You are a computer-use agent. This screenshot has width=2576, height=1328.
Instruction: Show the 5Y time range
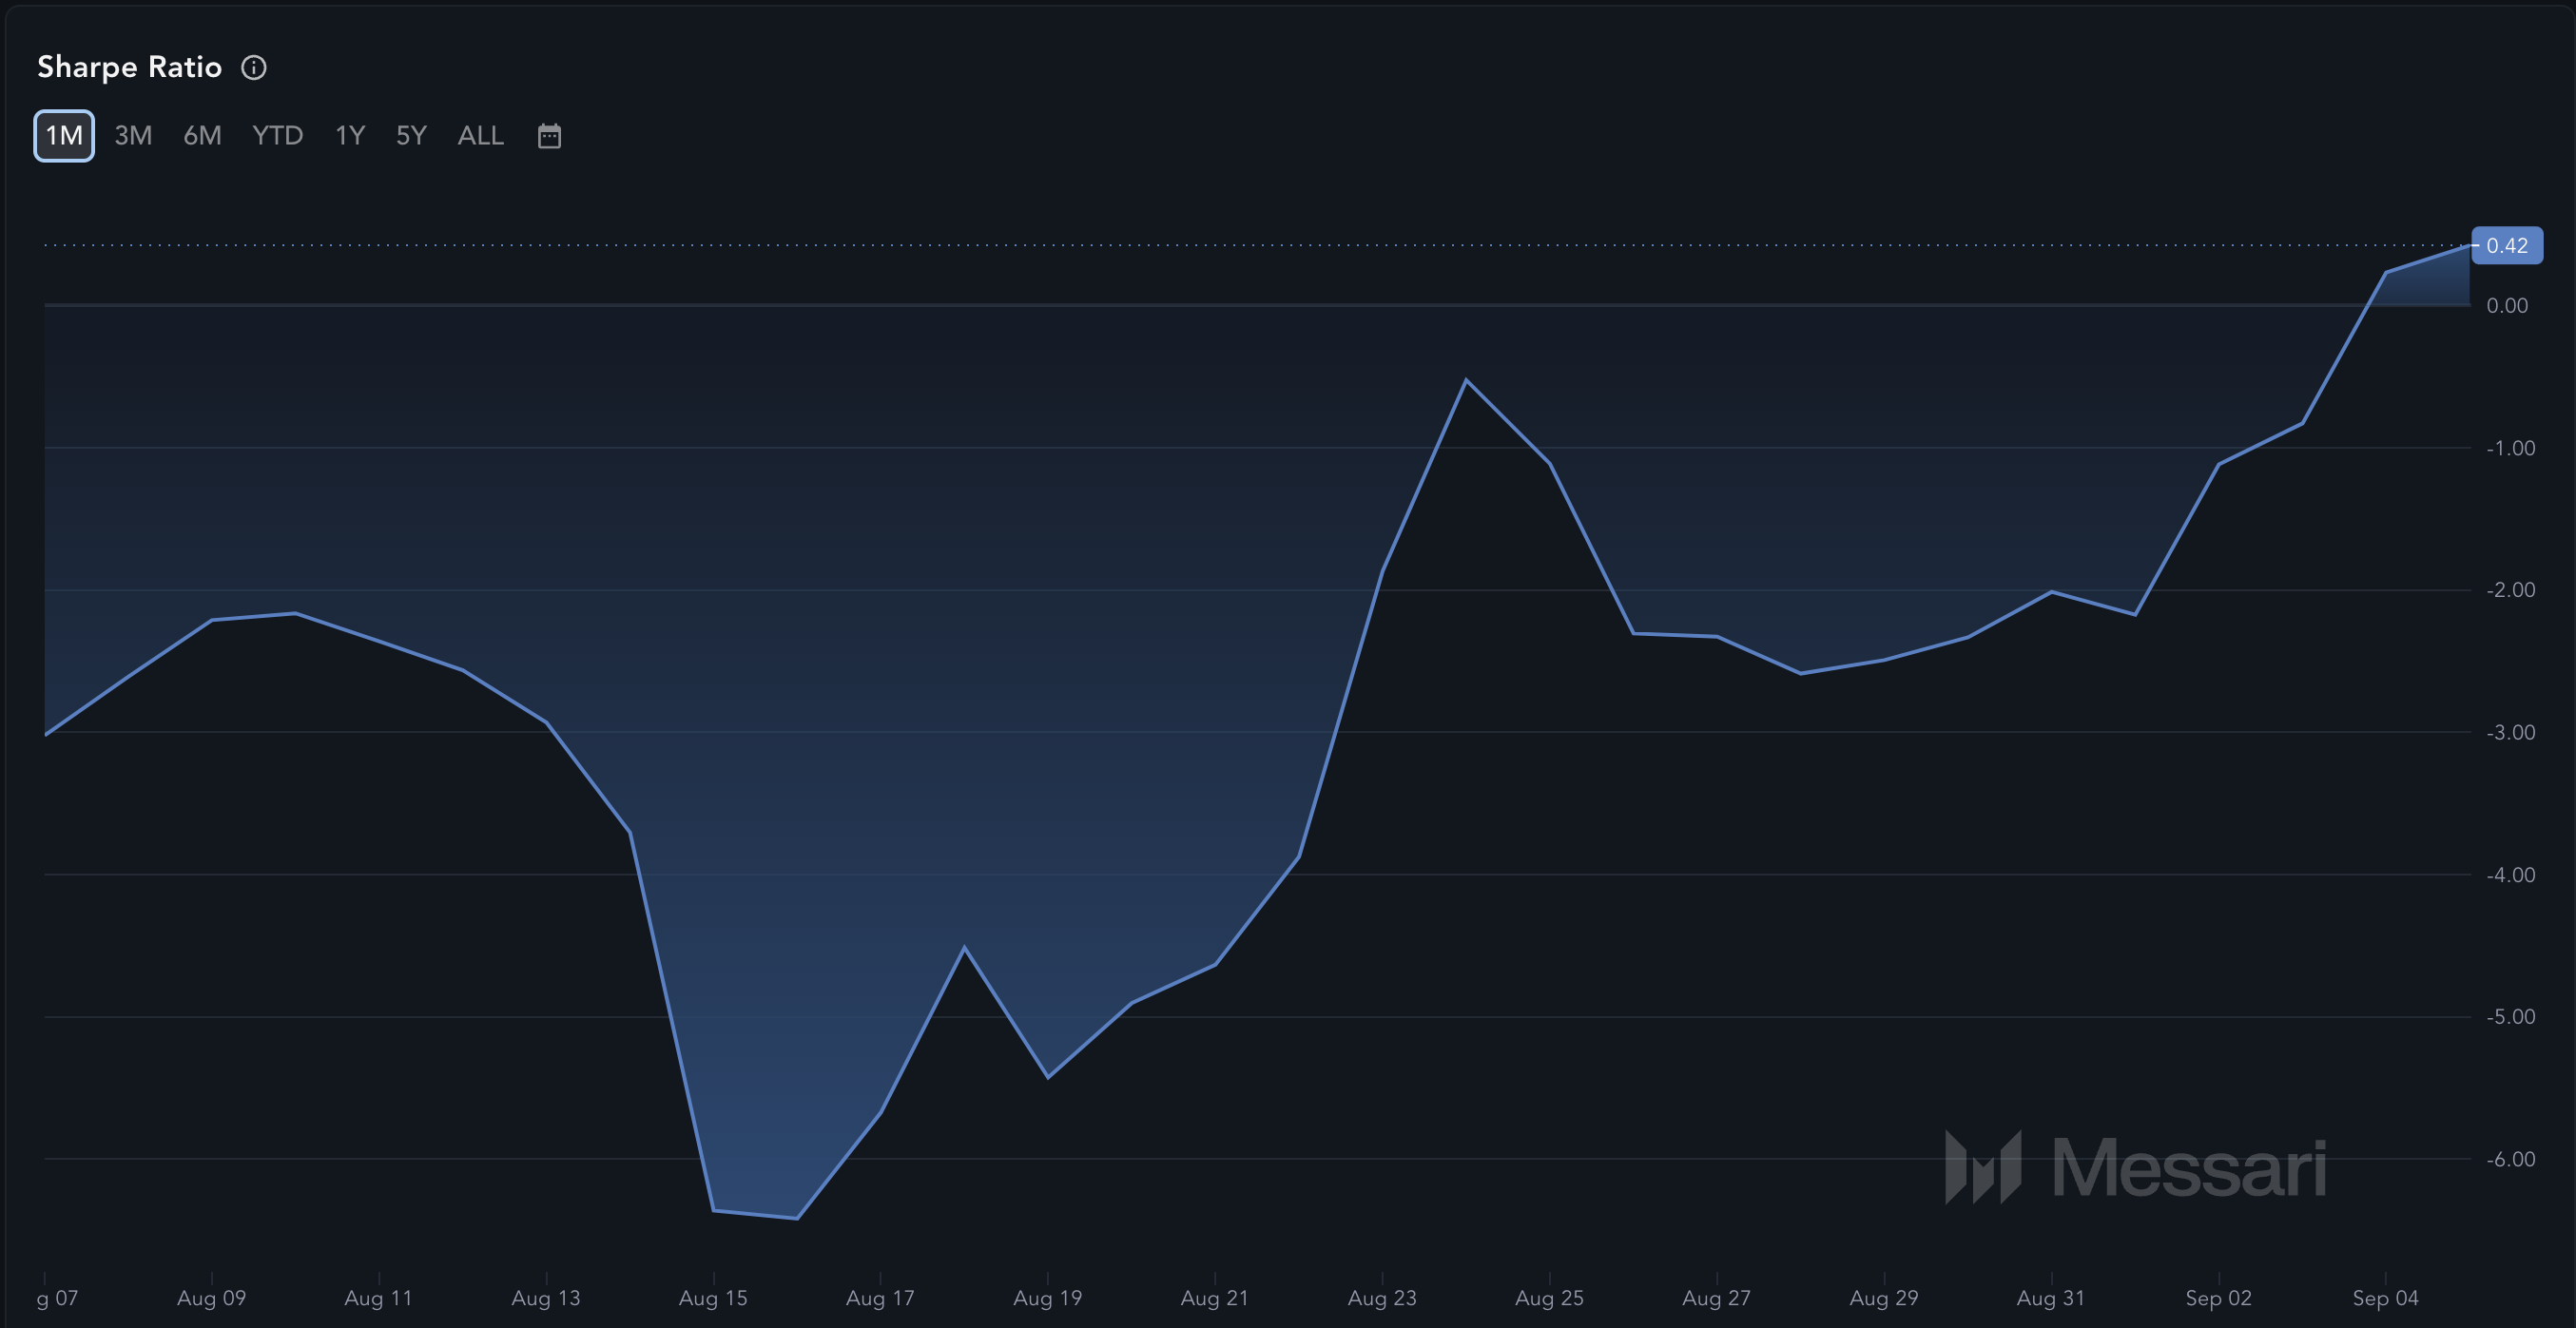click(x=411, y=136)
